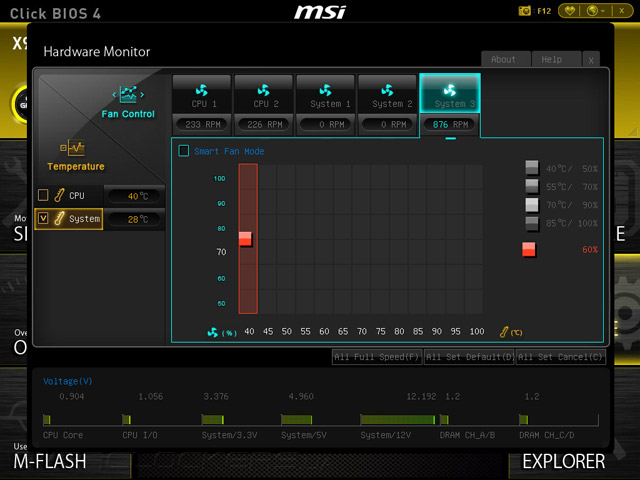Click the fan percent icon on graph axis

coord(213,332)
